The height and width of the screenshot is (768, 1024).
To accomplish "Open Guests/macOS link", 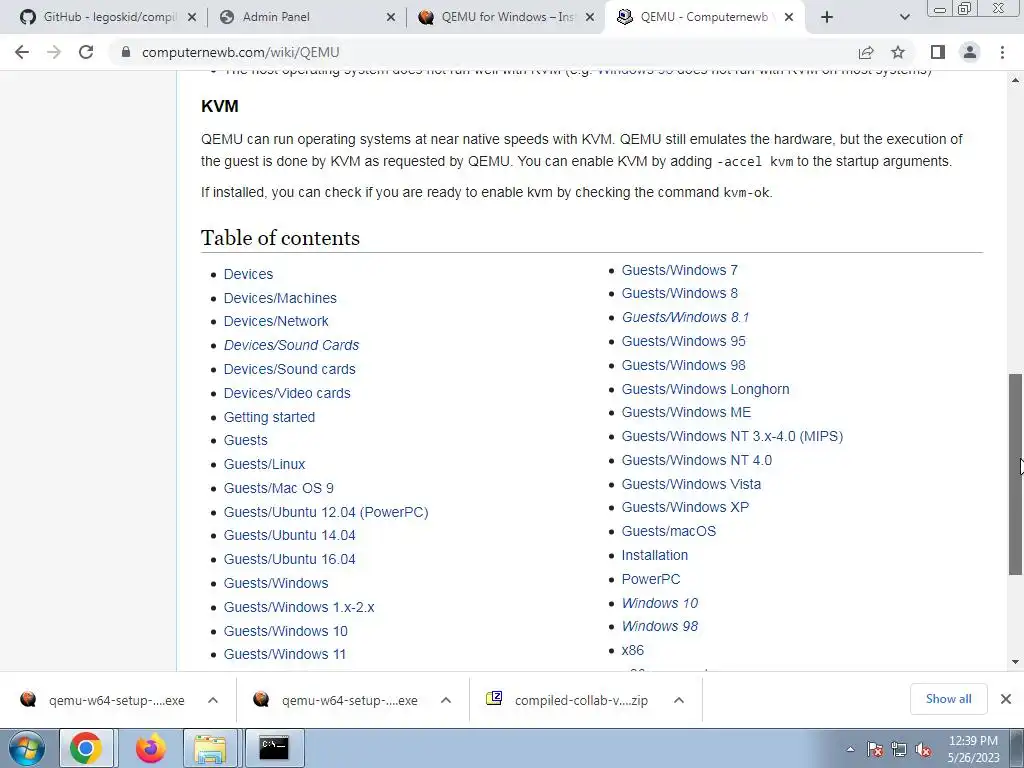I will click(669, 532).
